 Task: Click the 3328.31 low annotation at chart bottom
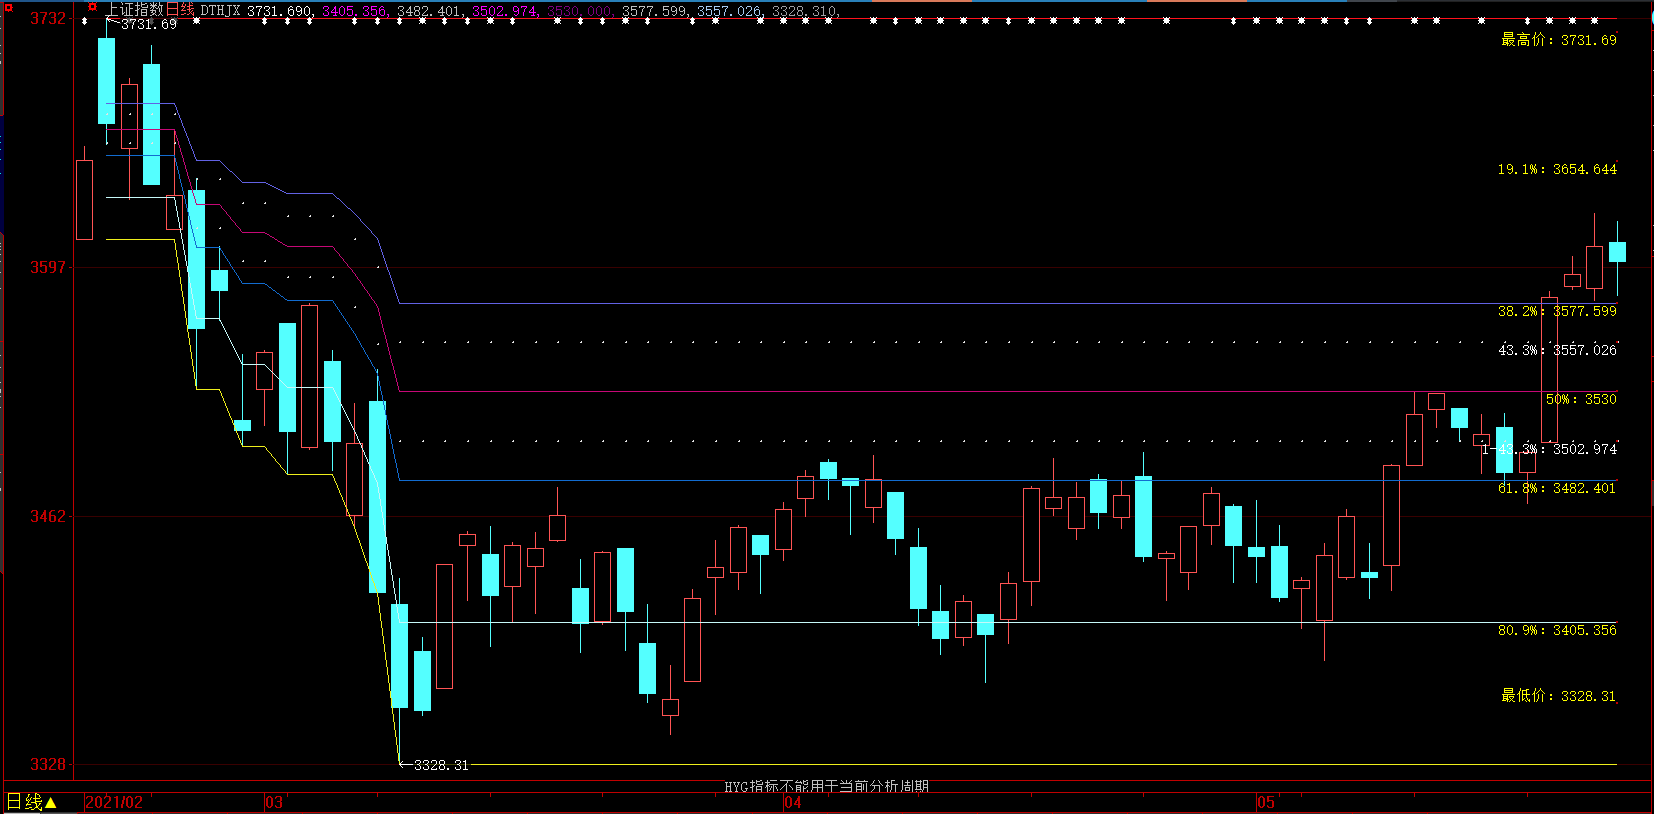pos(441,765)
